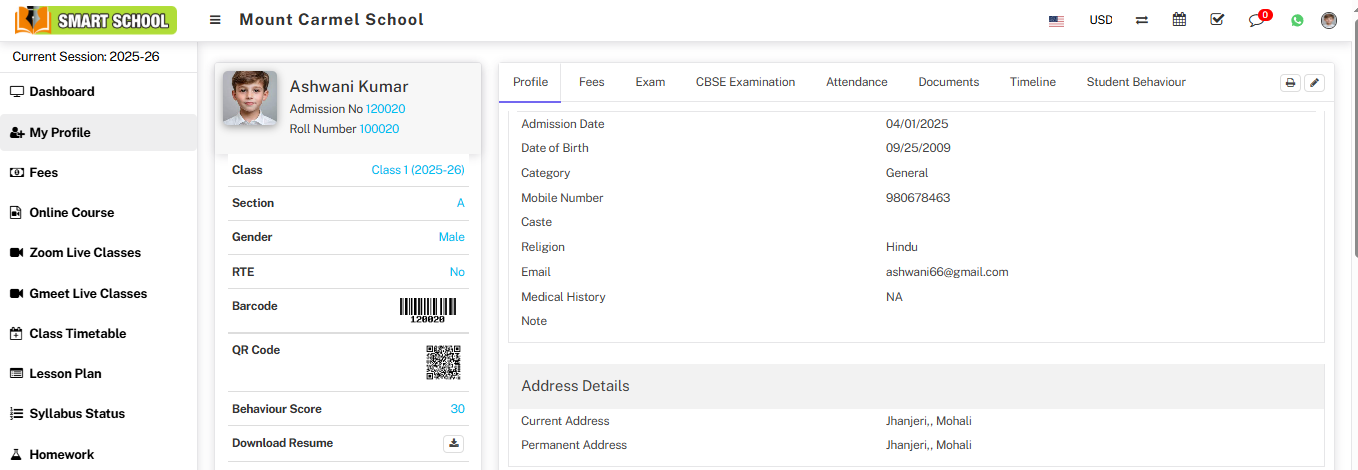Click the Class 1 (2025-26) link
The image size is (1358, 470).
pos(418,170)
